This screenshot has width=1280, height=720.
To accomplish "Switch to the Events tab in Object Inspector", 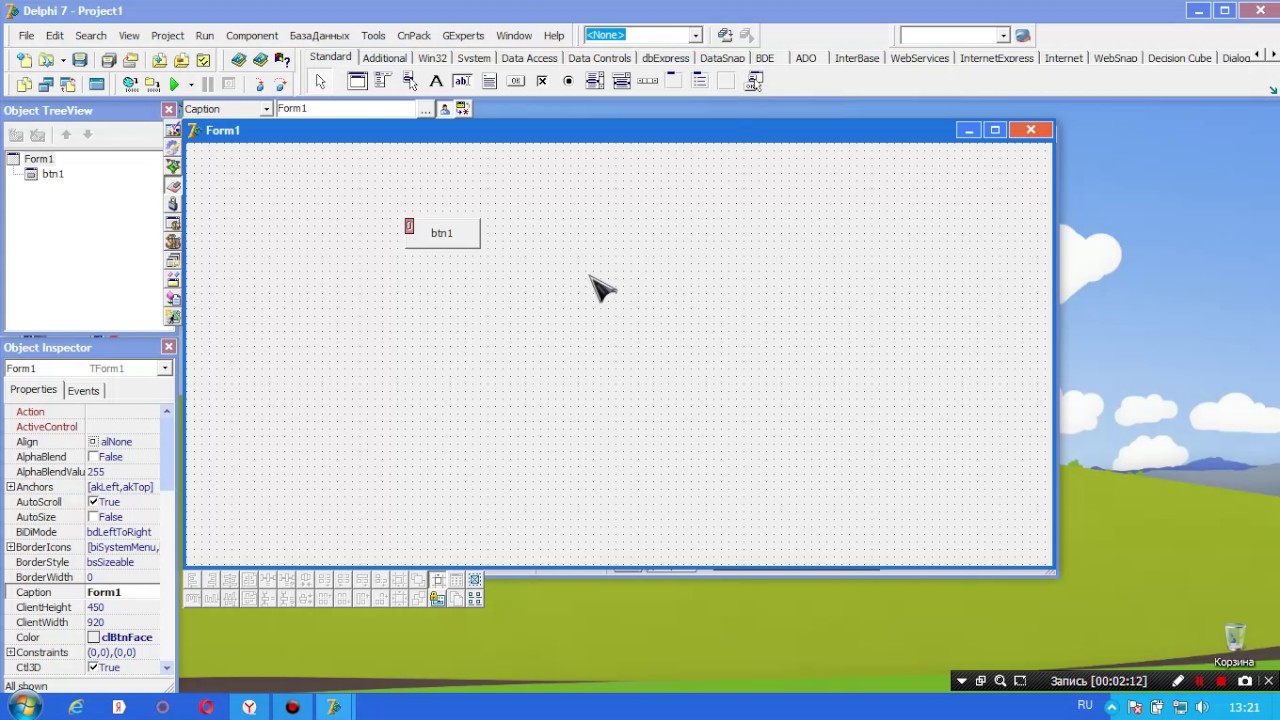I will point(83,391).
